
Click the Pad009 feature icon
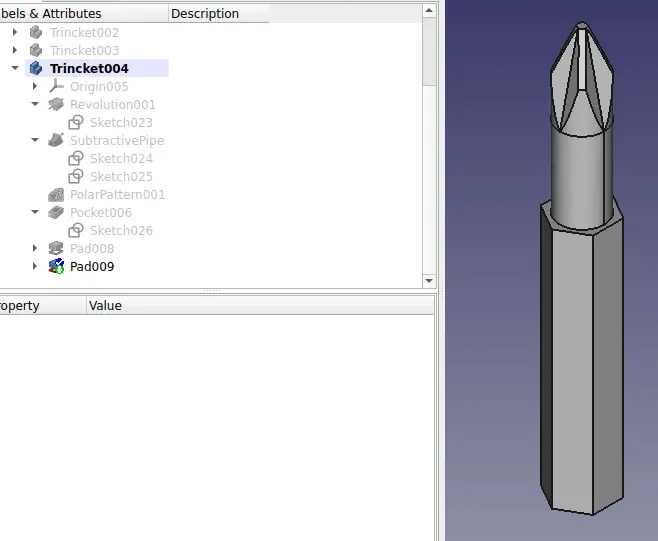(56, 267)
